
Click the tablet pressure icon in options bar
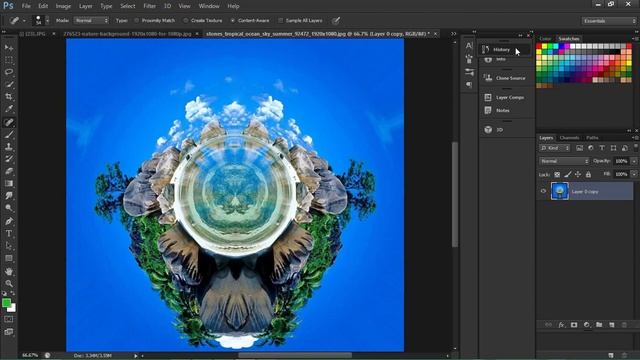336,20
